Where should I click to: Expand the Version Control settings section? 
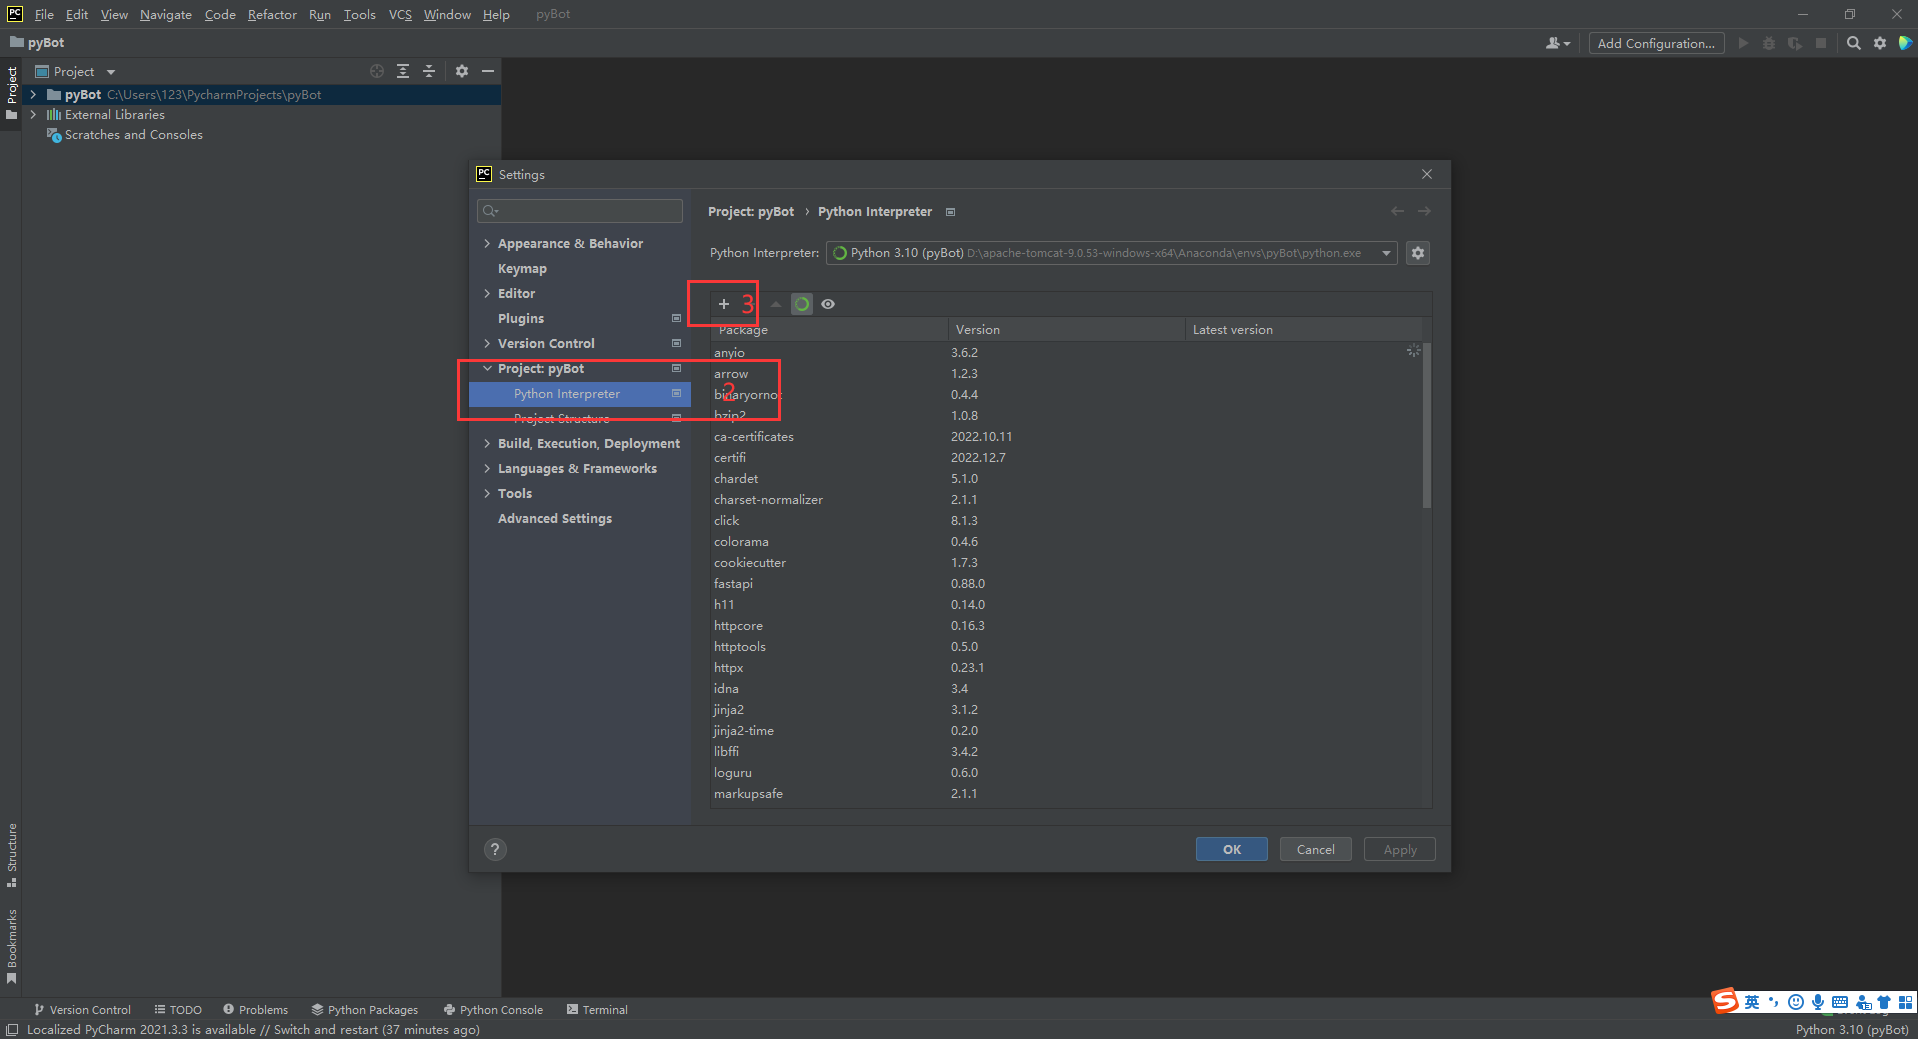pos(487,344)
